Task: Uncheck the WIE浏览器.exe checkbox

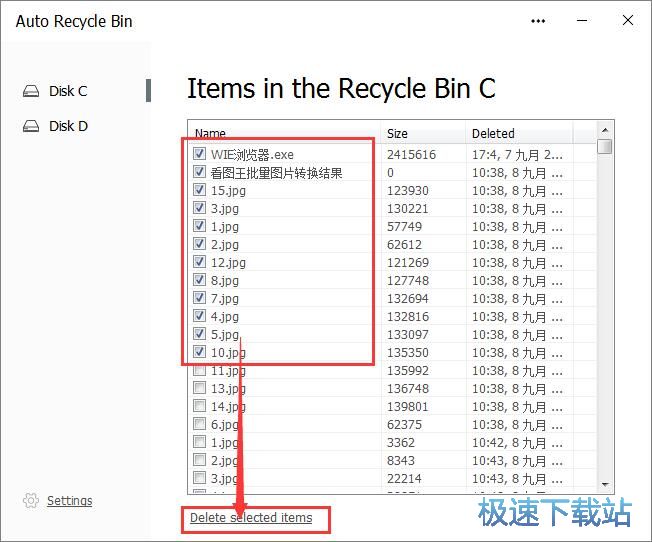Action: pos(199,154)
